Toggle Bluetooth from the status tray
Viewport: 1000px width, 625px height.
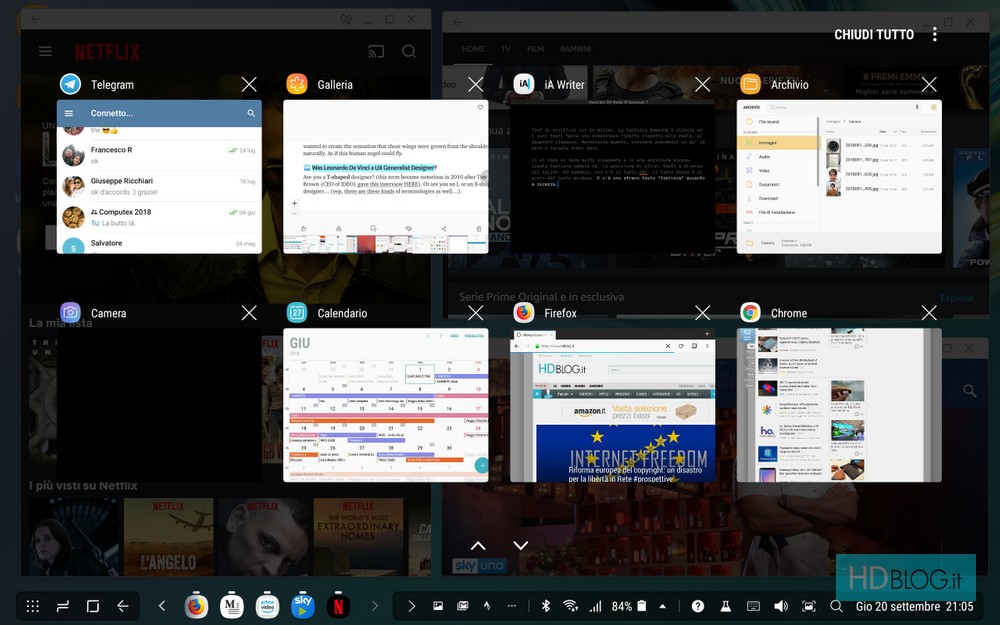click(x=546, y=606)
